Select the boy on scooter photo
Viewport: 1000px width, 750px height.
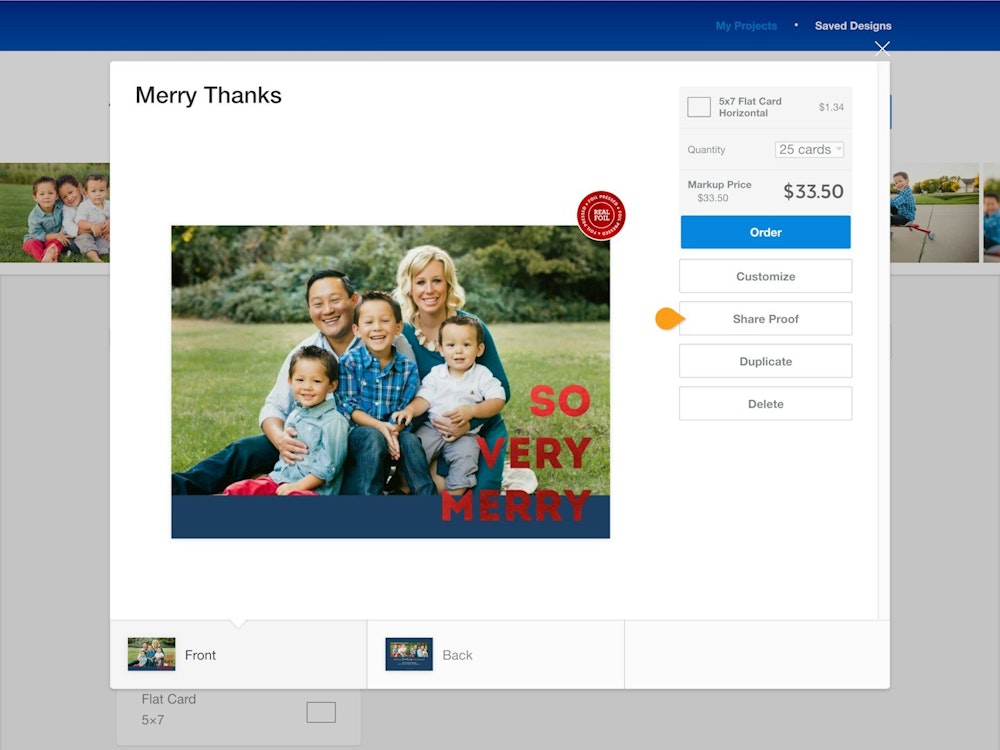(x=934, y=212)
